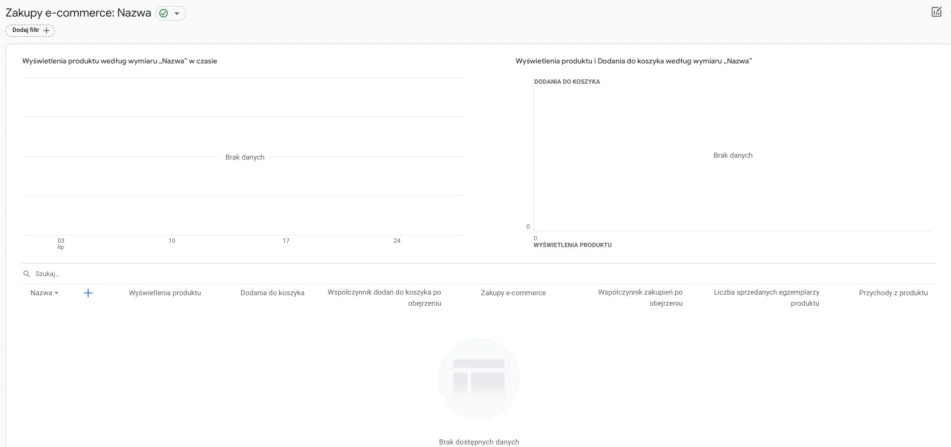The height and width of the screenshot is (447, 951).
Task: Click the line chart title about Wyświetlenia w czasie
Action: tap(120, 61)
